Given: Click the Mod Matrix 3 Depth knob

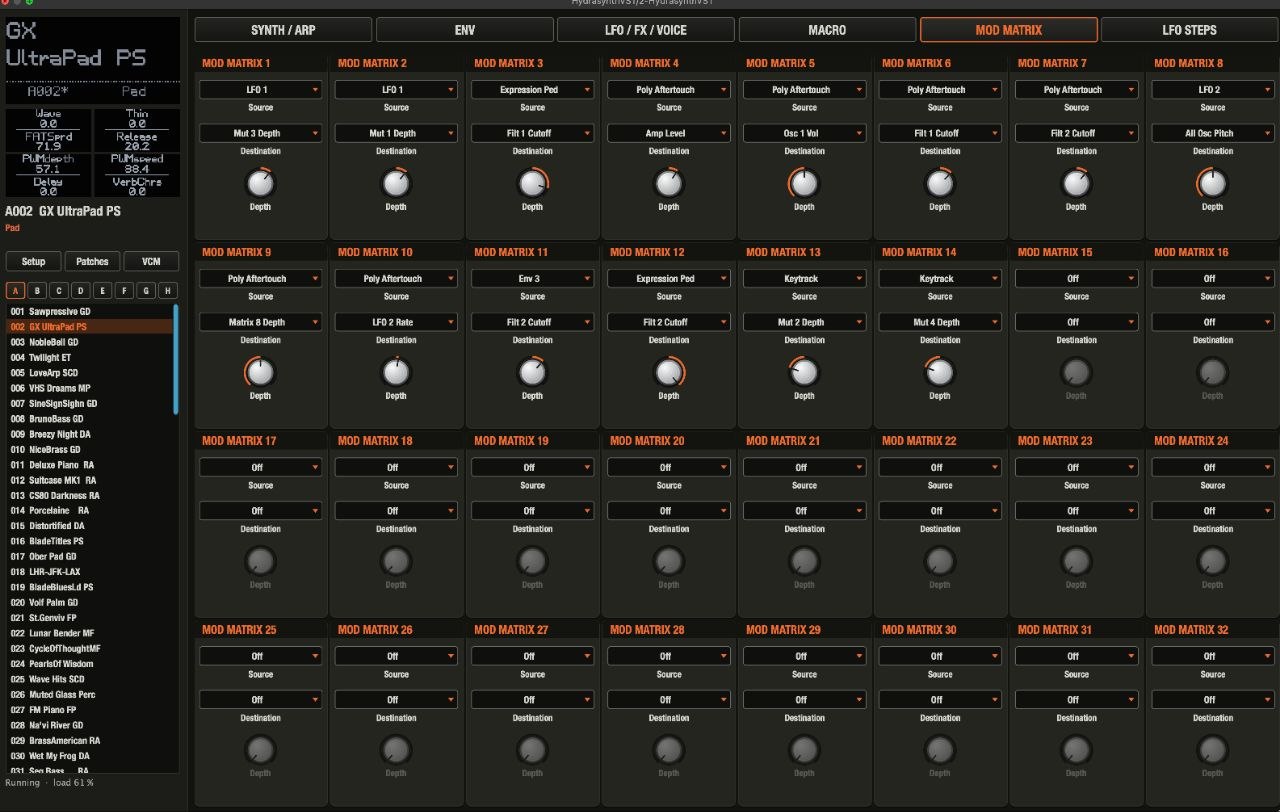Looking at the screenshot, I should click(532, 183).
